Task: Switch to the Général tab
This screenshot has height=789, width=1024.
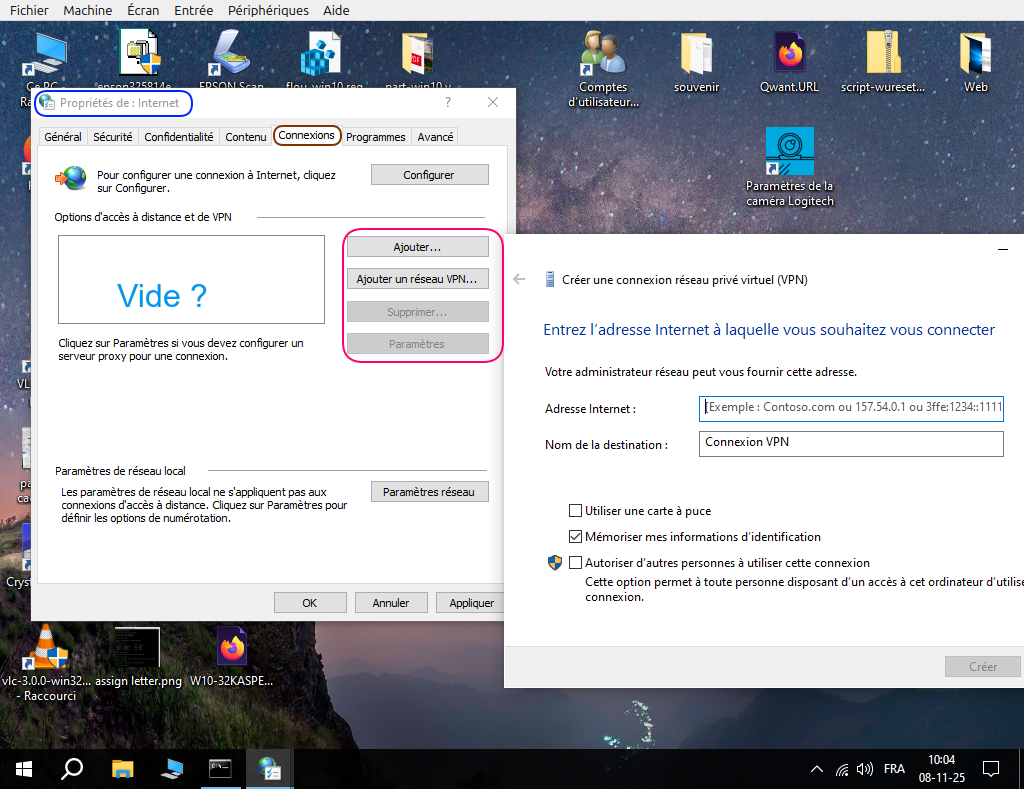Action: [x=63, y=137]
